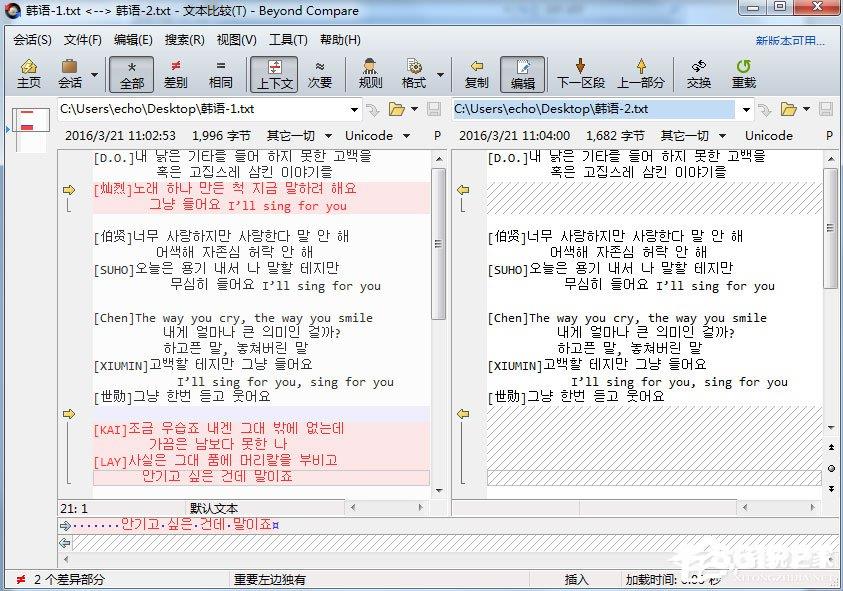Click the 插入 insert mode indicator
The height and width of the screenshot is (591, 843).
click(x=576, y=579)
